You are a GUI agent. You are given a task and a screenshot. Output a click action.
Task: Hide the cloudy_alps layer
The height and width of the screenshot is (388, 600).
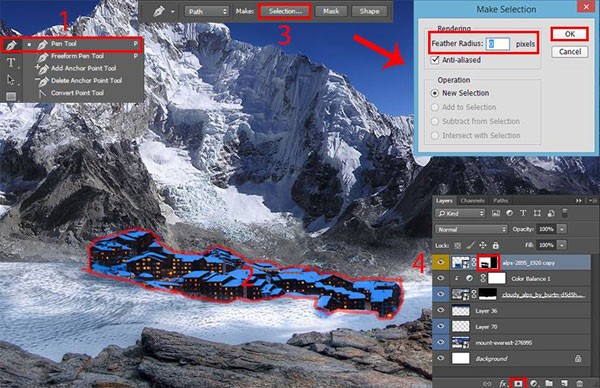441,294
